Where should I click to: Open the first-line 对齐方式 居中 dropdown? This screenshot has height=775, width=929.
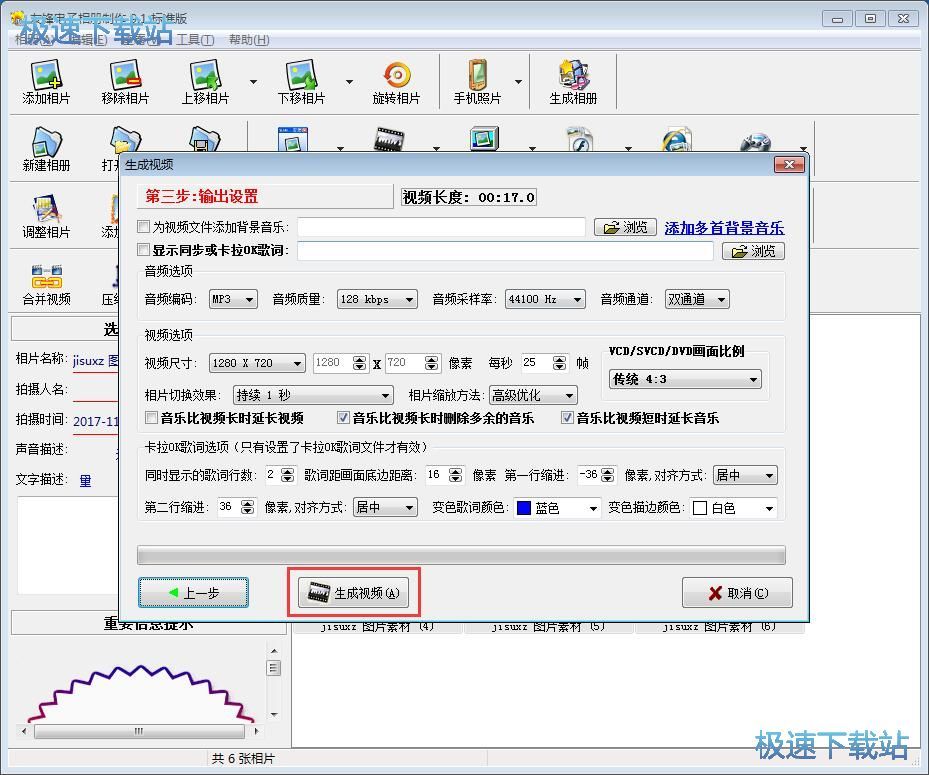pyautogui.click(x=745, y=475)
